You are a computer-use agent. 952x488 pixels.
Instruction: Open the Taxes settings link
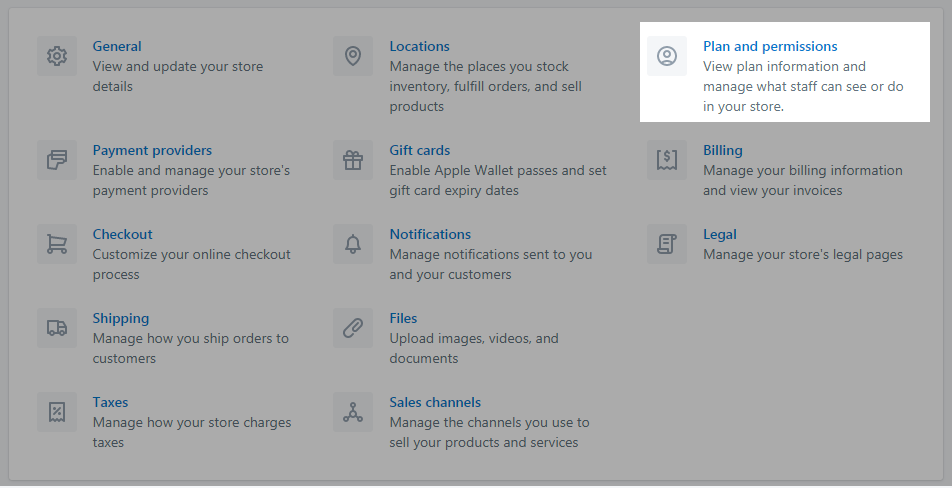tap(110, 402)
